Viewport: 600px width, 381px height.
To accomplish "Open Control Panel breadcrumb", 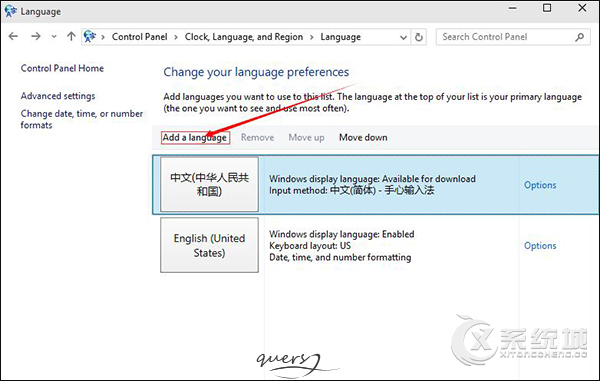I will (x=139, y=37).
